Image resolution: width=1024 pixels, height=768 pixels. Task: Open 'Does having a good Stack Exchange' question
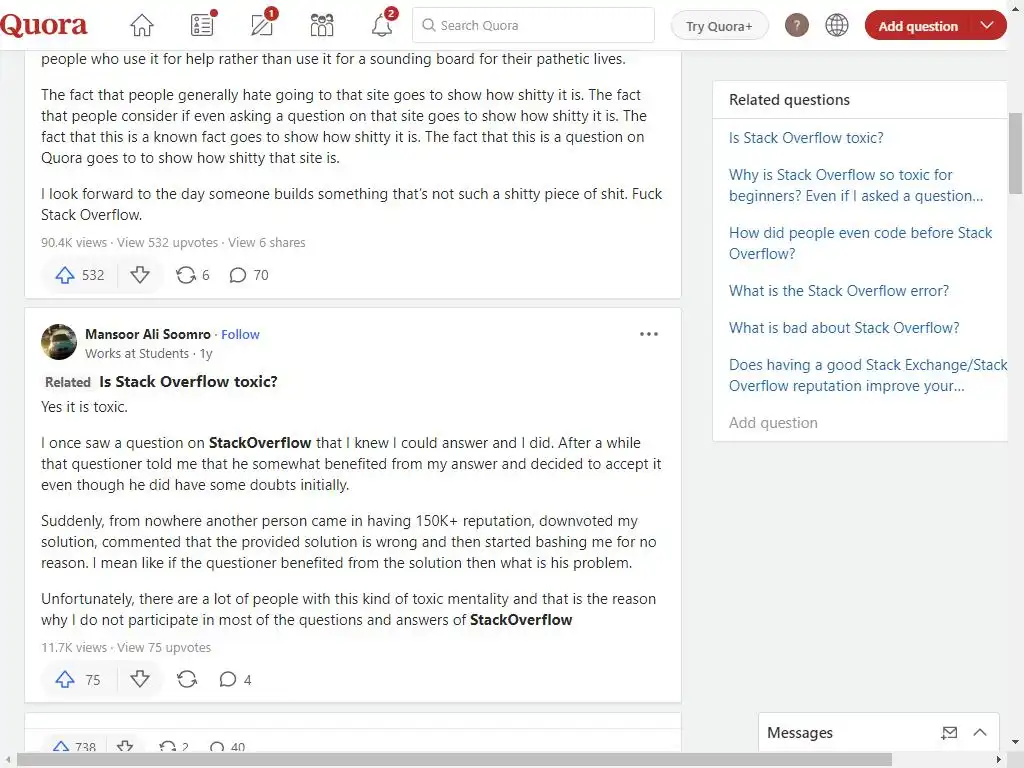(868, 375)
